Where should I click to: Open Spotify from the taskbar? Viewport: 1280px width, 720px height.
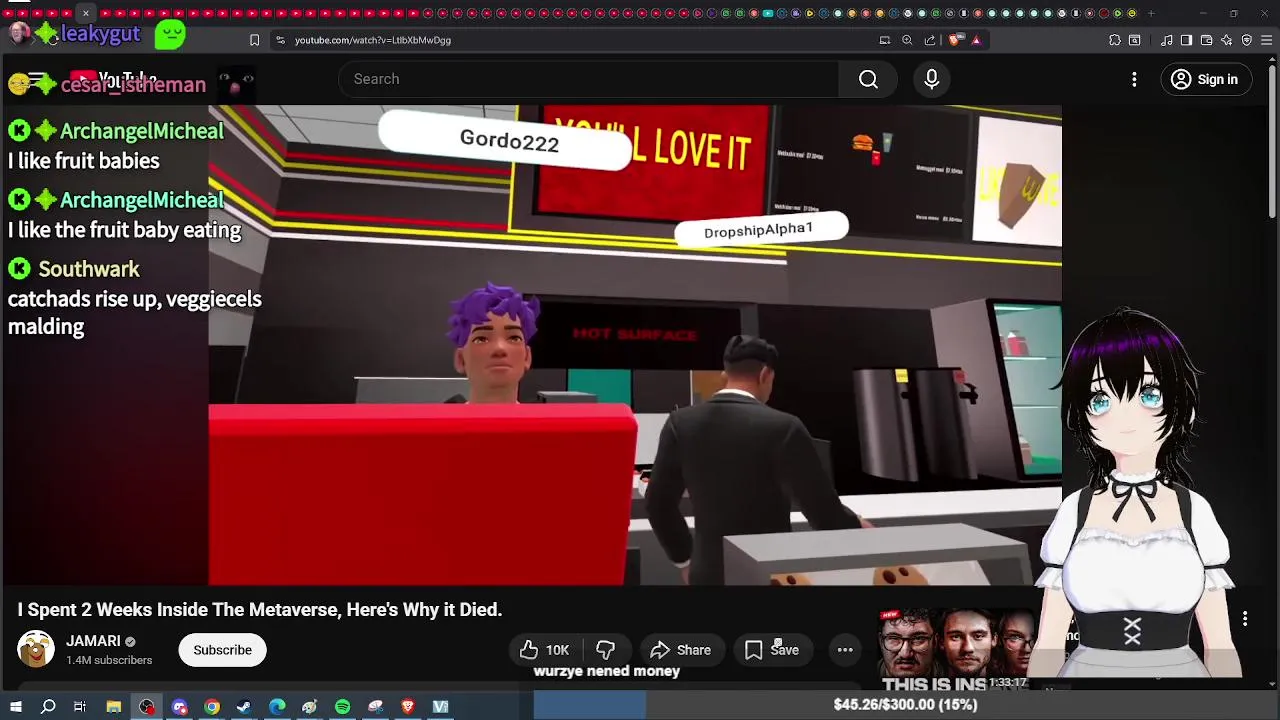tap(342, 707)
